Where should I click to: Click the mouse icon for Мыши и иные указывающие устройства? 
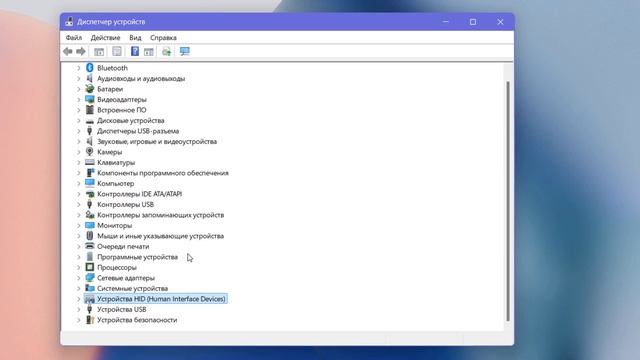(90, 236)
